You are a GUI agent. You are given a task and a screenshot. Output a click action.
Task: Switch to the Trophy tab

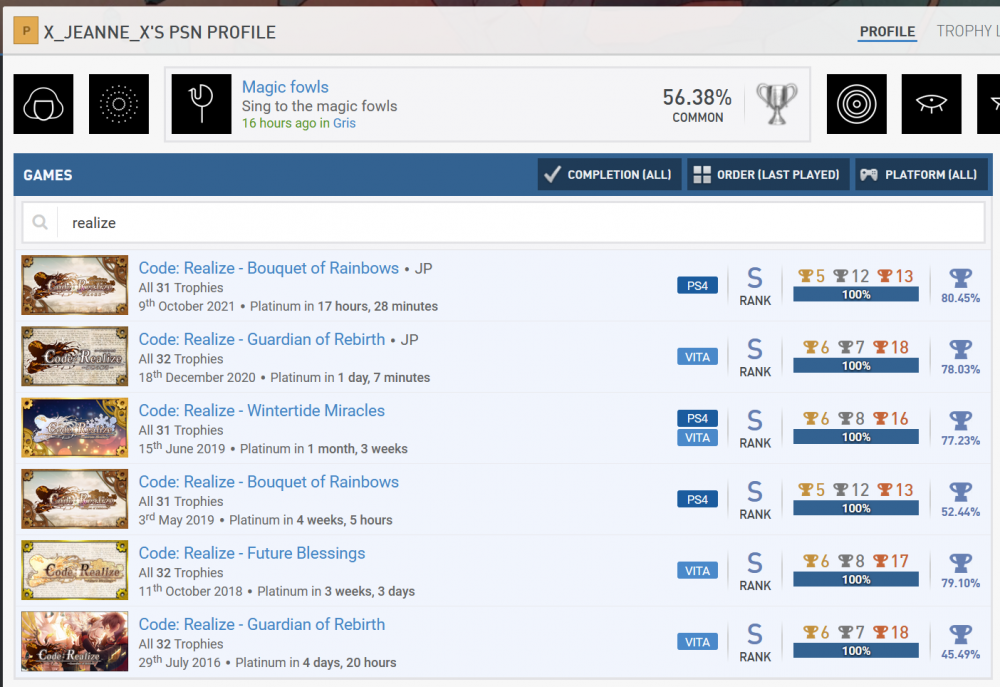966,32
